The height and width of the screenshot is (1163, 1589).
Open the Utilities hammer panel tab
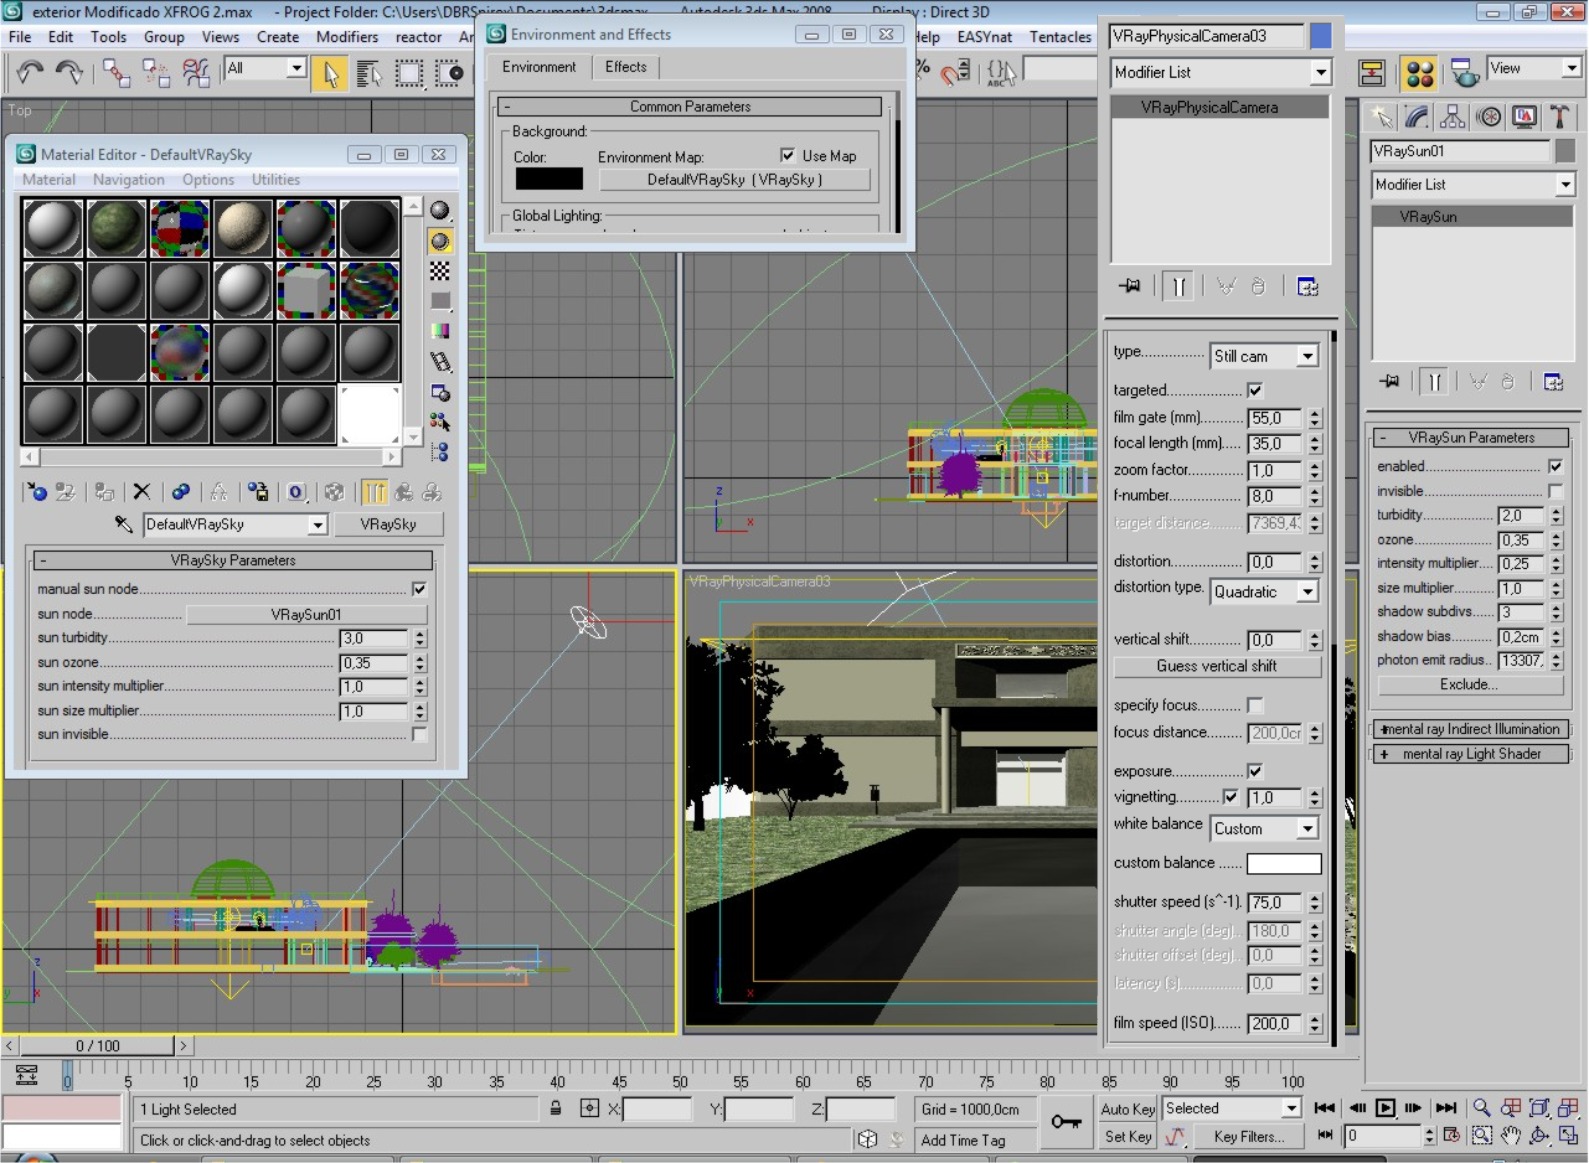(x=1558, y=118)
